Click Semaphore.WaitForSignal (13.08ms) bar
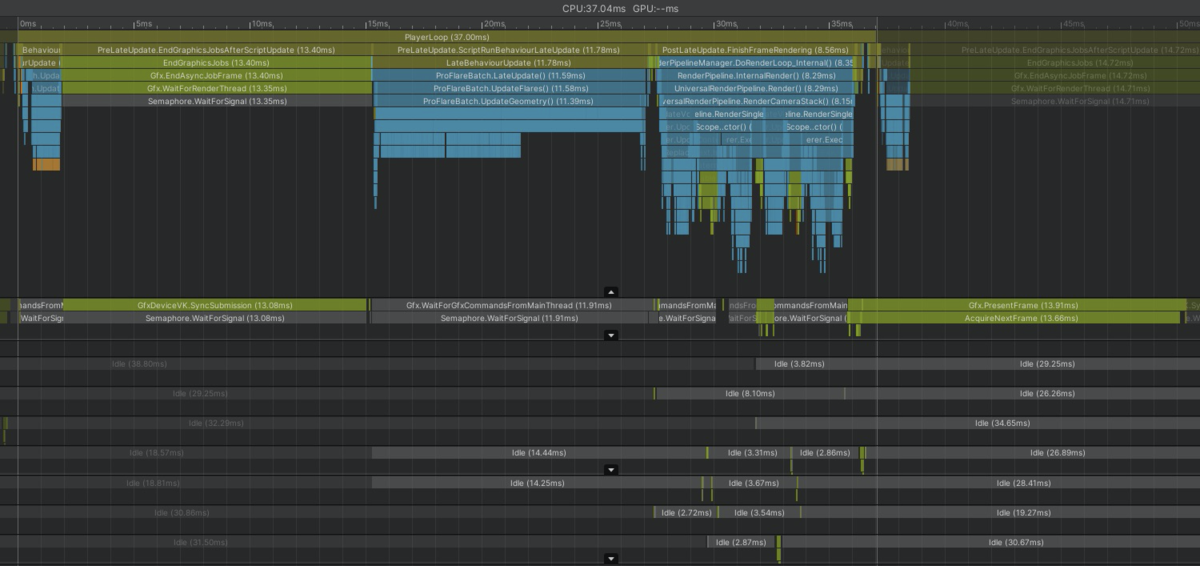The width and height of the screenshot is (1200, 566). coord(215,318)
